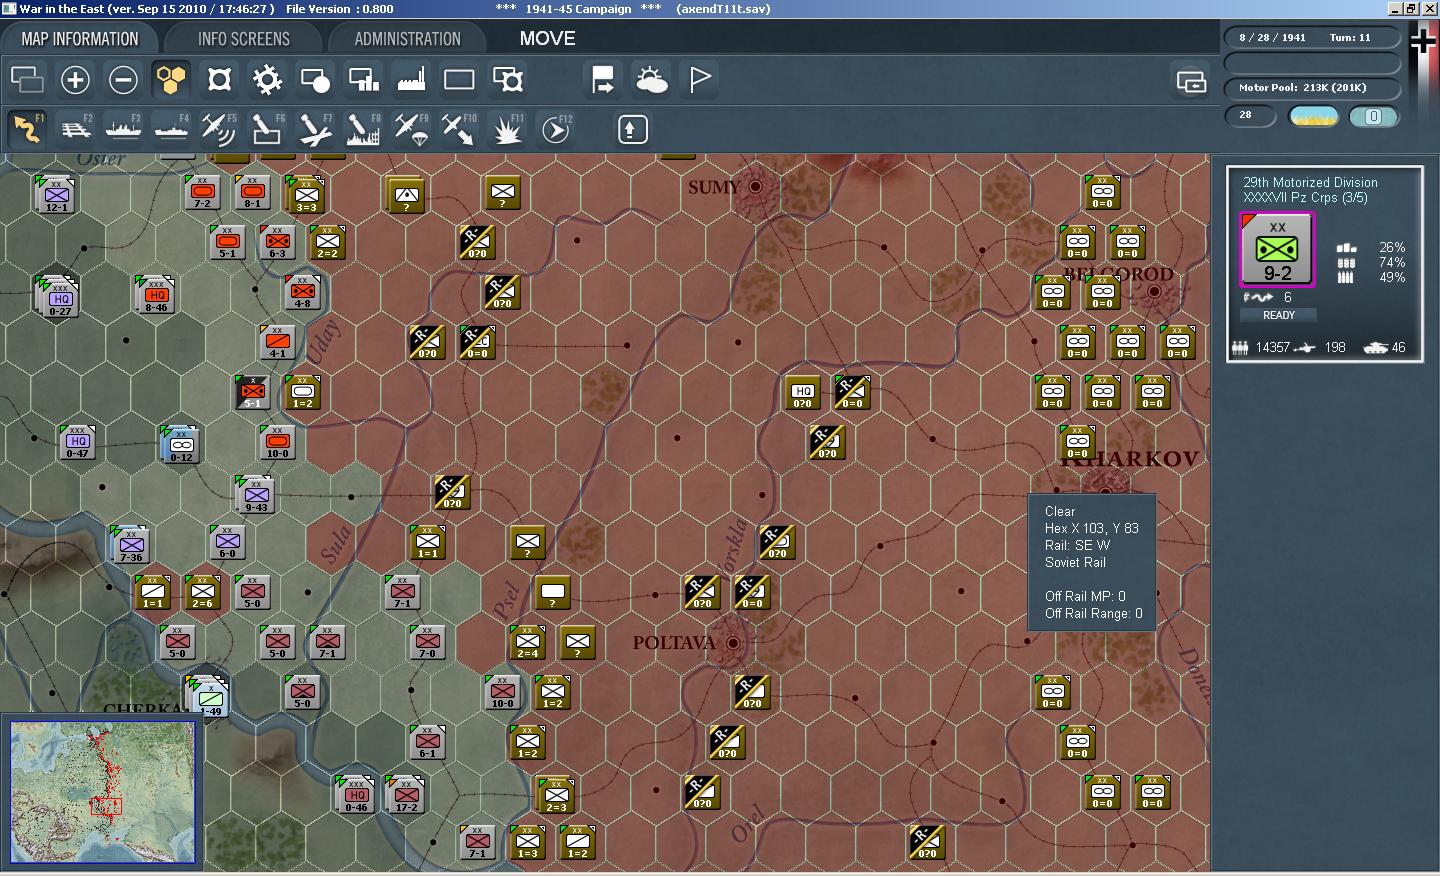The height and width of the screenshot is (876, 1440).
Task: Click the READY status button
Action: tap(1278, 315)
